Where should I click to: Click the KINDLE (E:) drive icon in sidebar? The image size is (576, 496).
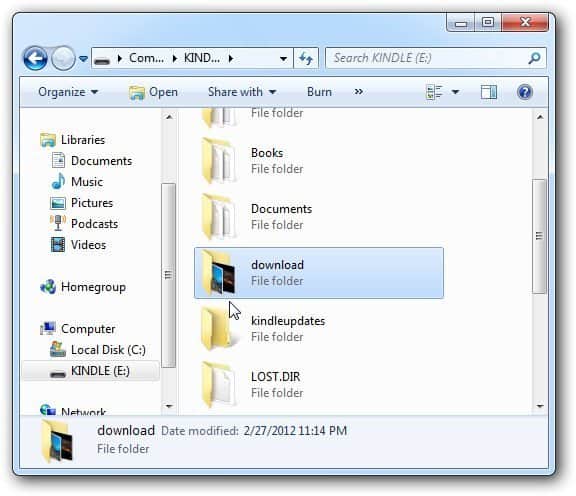tap(58, 374)
